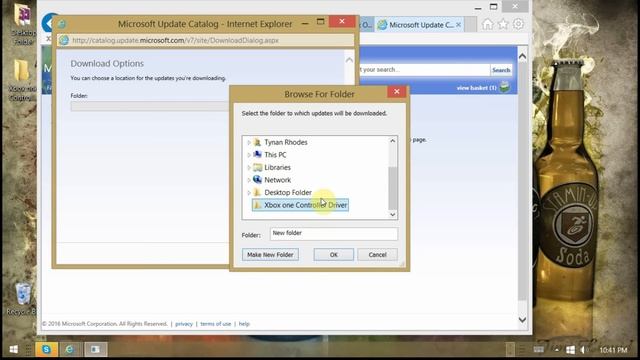
Task: Click the Download Options Folder path field
Action: coord(150,106)
